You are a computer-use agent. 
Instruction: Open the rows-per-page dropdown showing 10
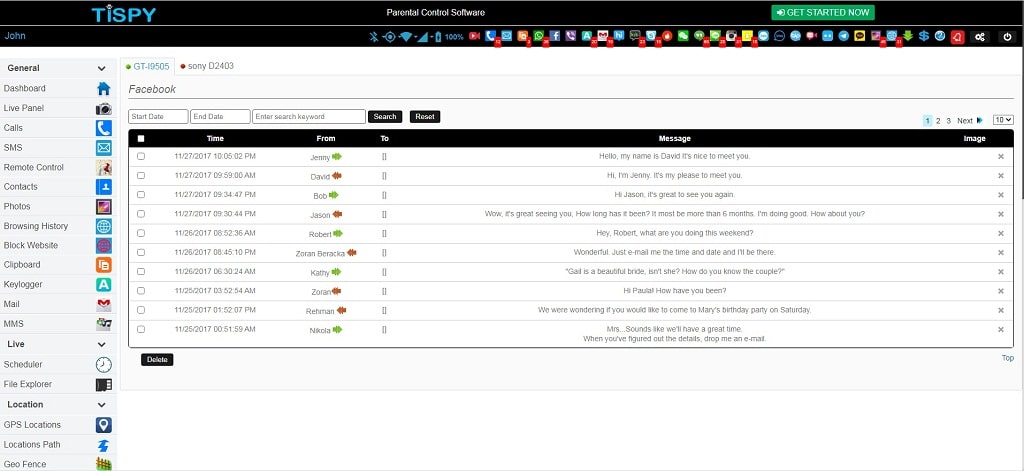click(1003, 120)
